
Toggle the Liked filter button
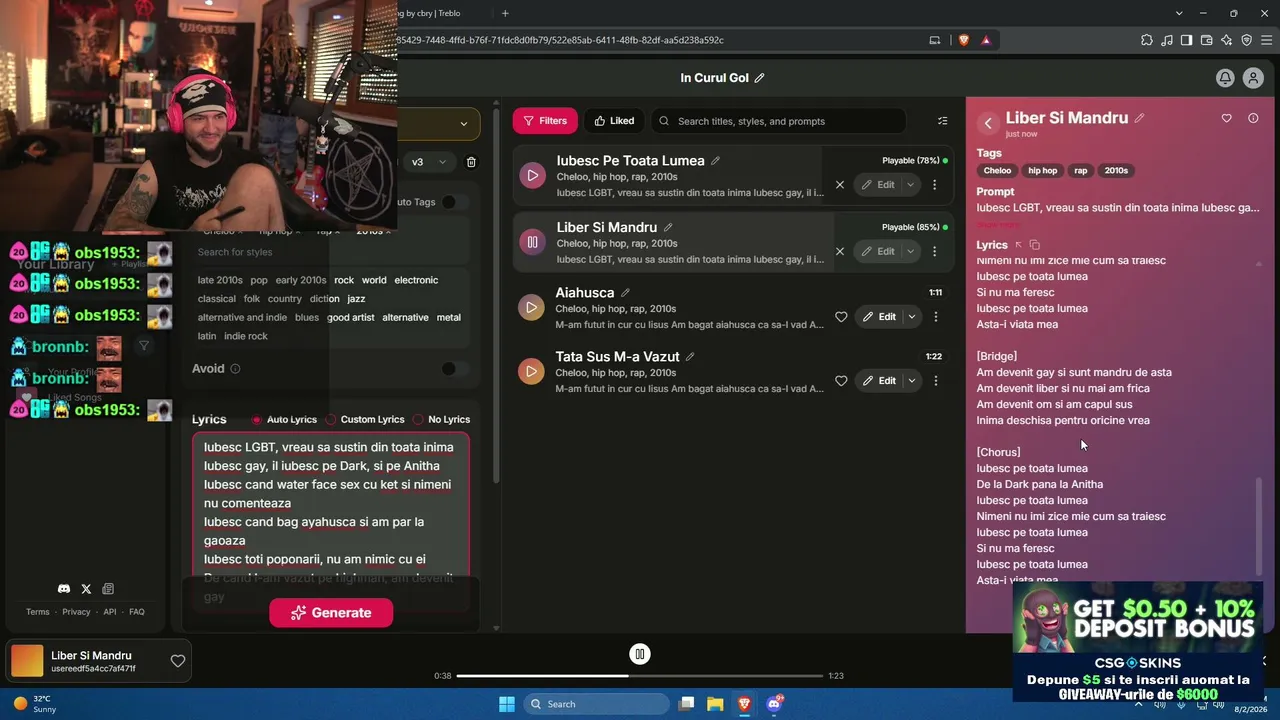(614, 121)
